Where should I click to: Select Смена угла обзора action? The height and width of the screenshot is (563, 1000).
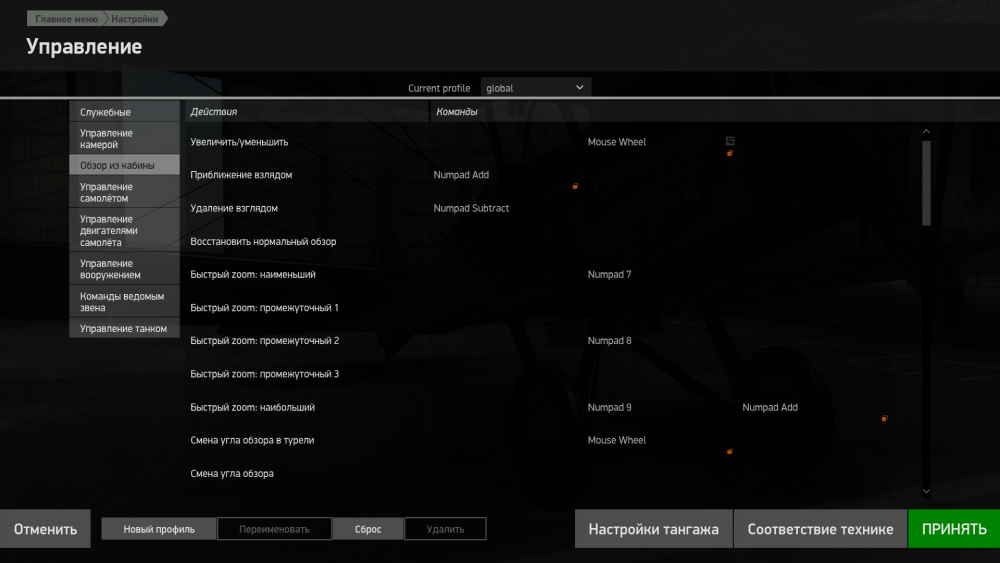pos(232,473)
